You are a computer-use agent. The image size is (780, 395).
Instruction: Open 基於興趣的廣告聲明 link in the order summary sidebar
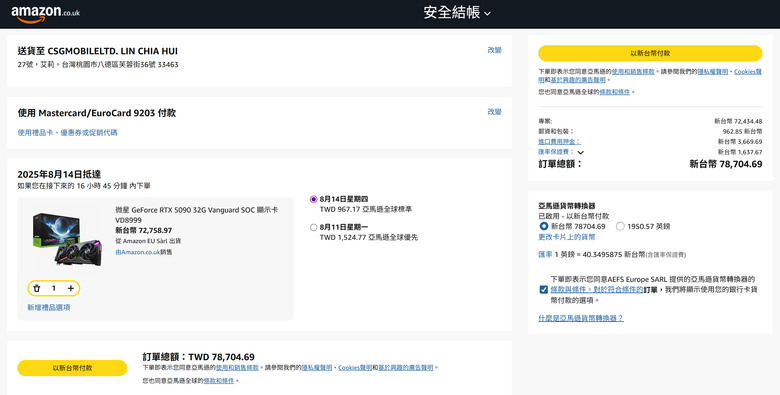pos(578,80)
